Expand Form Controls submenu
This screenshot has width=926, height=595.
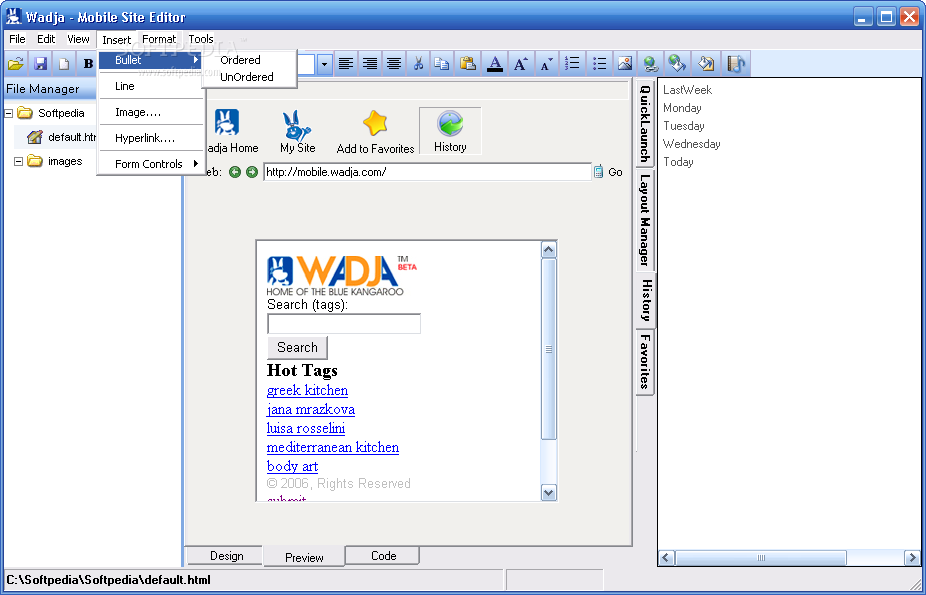click(150, 164)
